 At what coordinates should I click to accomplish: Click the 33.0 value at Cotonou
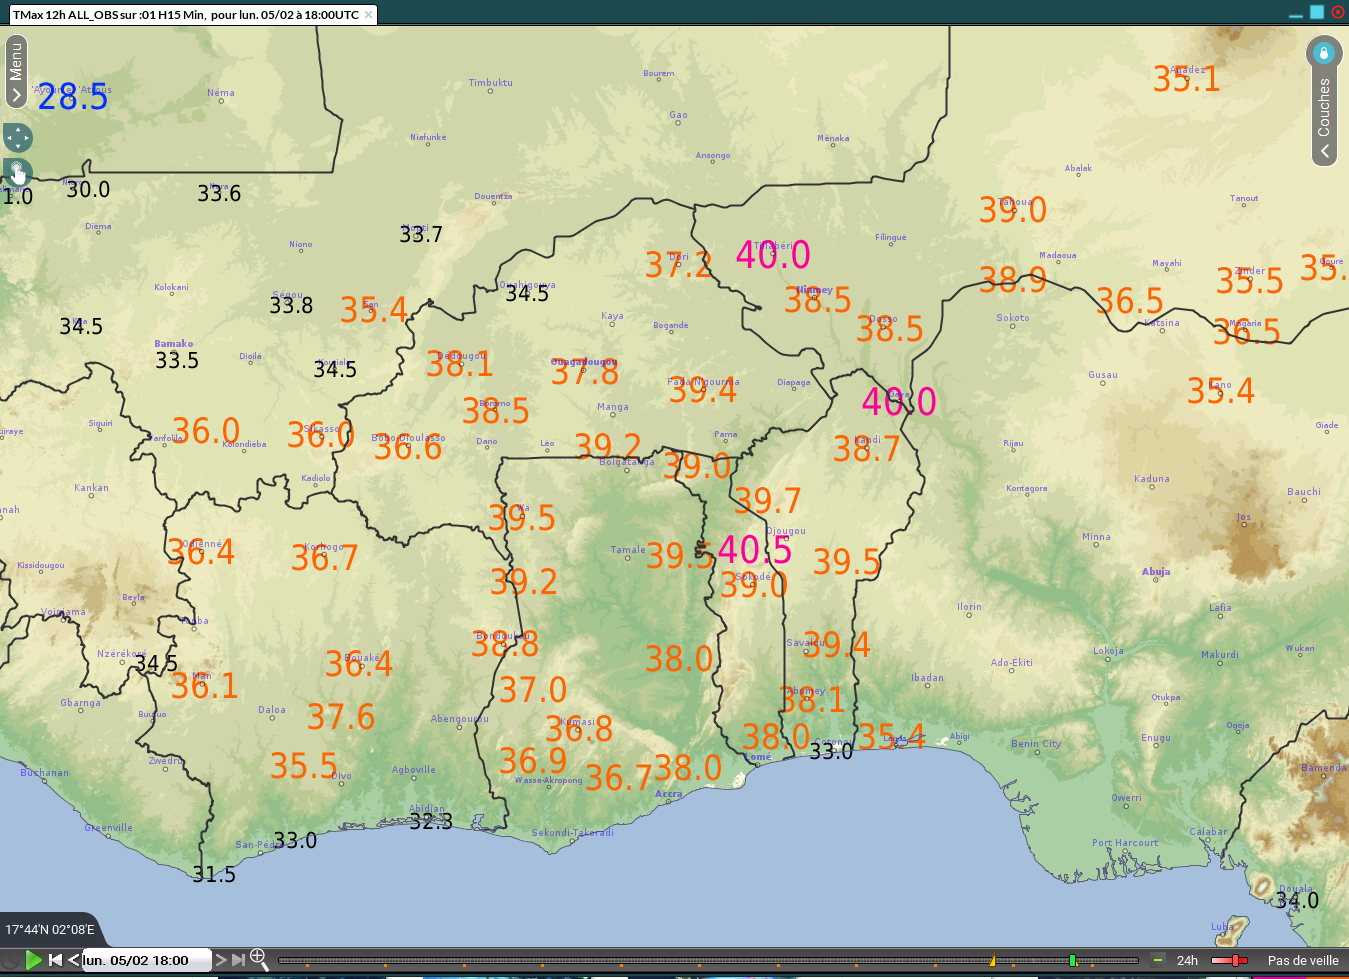pyautogui.click(x=831, y=751)
